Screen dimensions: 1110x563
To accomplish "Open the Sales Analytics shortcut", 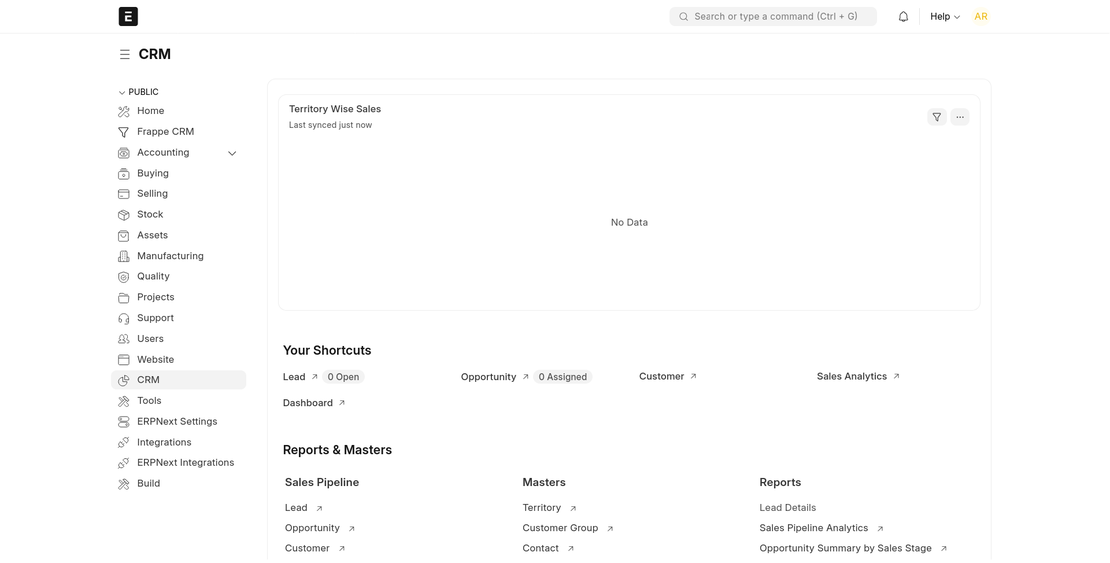I will 852,377.
